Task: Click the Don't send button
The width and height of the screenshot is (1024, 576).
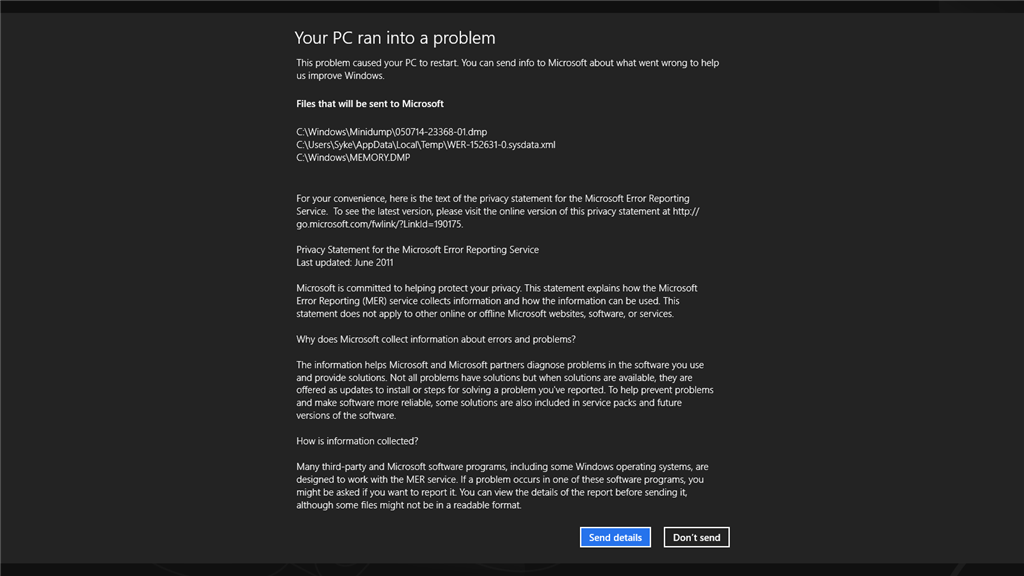Action: click(696, 537)
